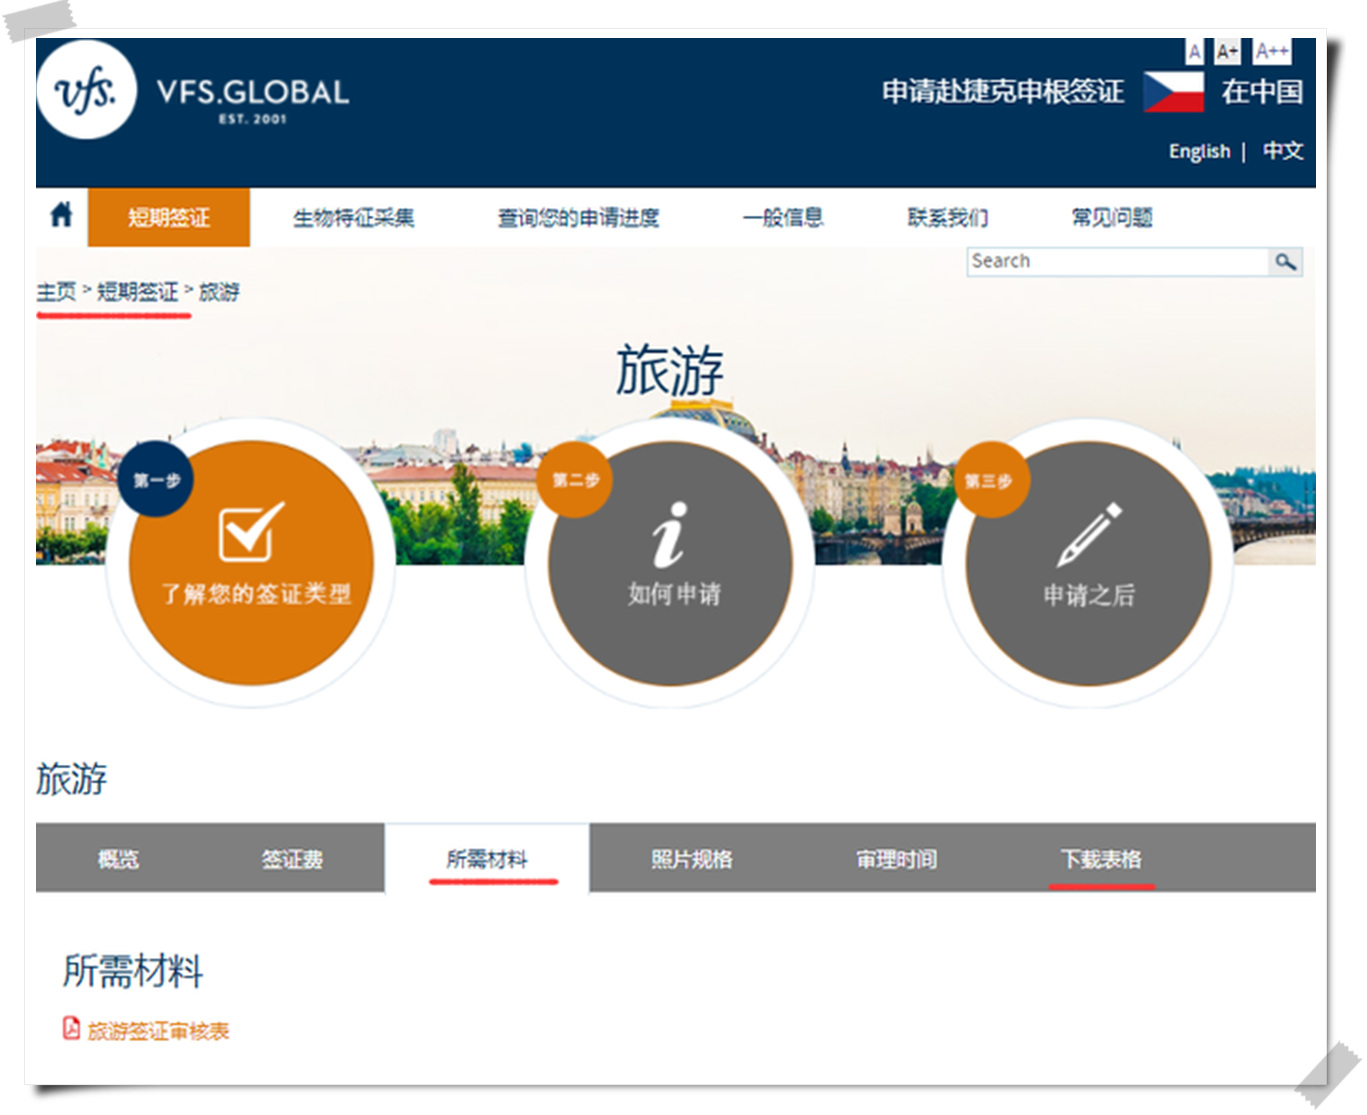Click the 主页 breadcrumb link
The width and height of the screenshot is (1367, 1115).
pyautogui.click(x=56, y=292)
